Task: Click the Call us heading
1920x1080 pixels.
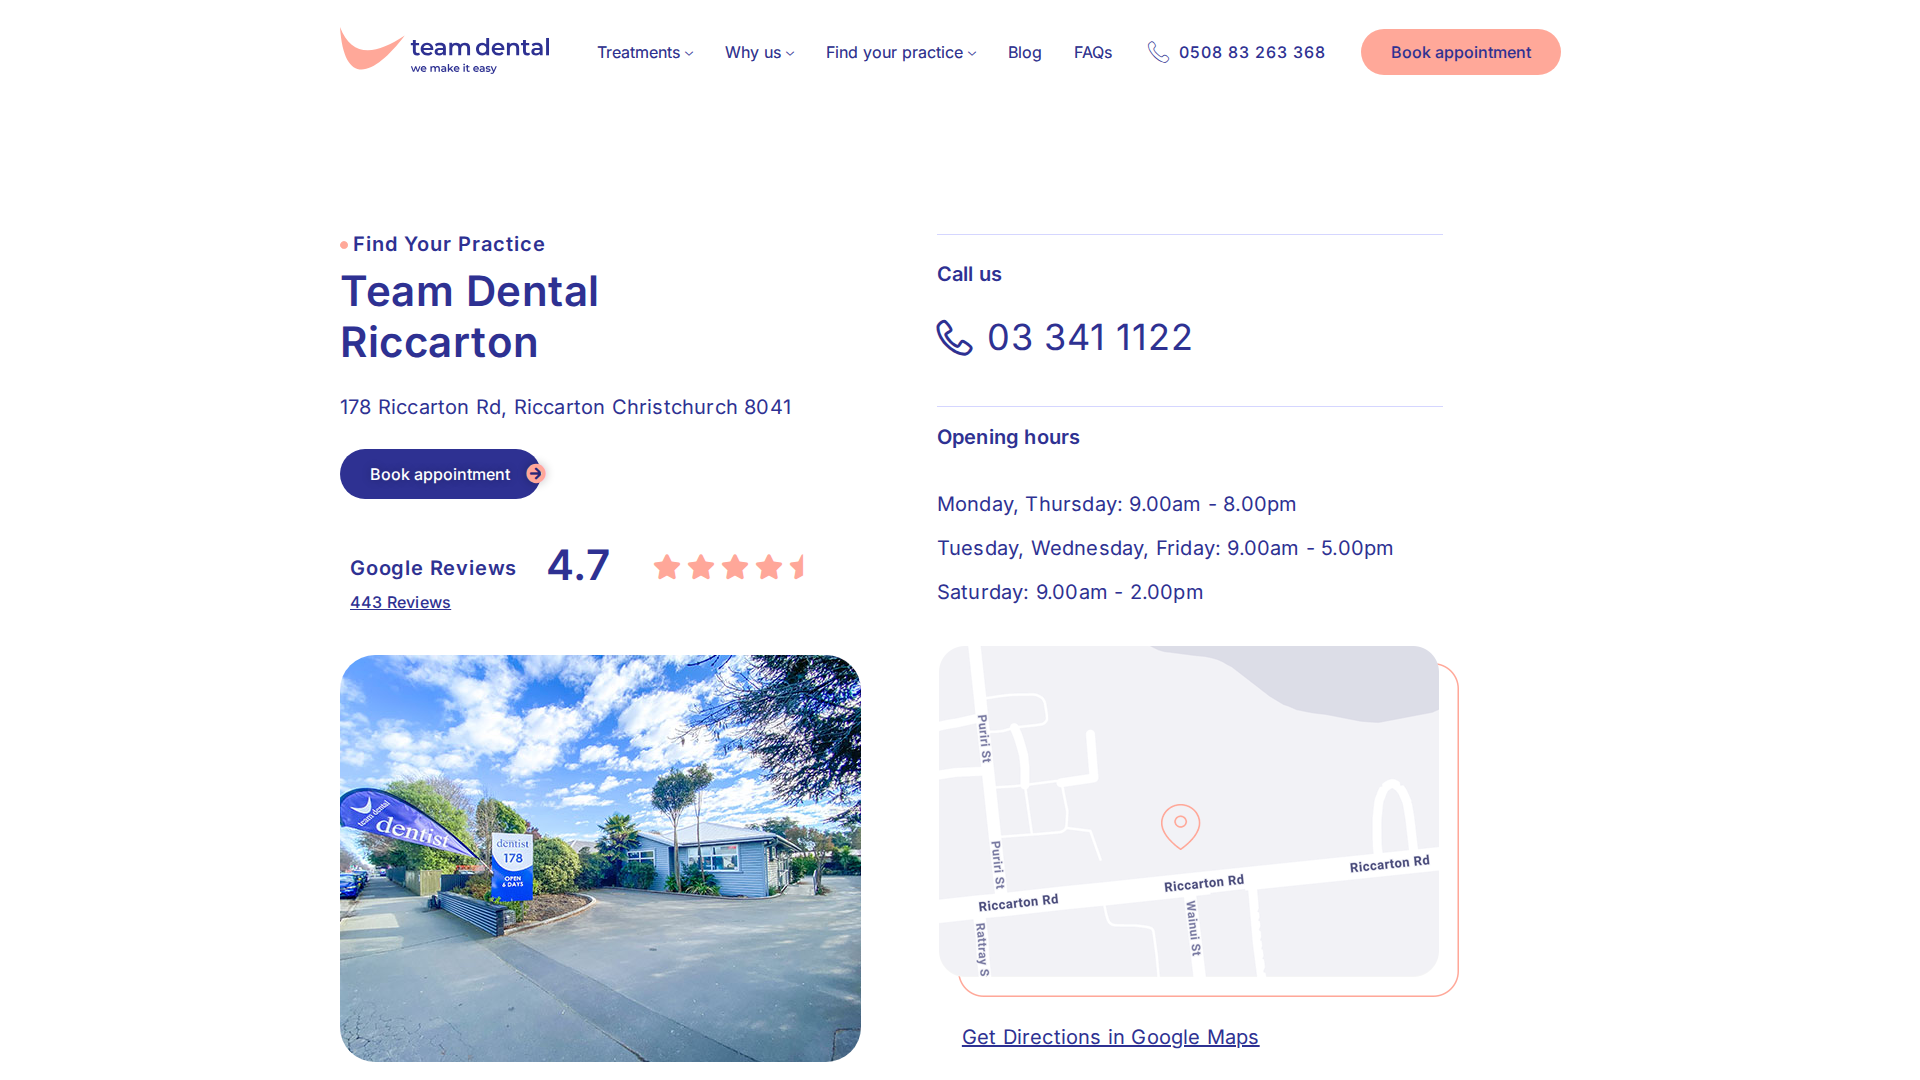Action: pos(969,274)
